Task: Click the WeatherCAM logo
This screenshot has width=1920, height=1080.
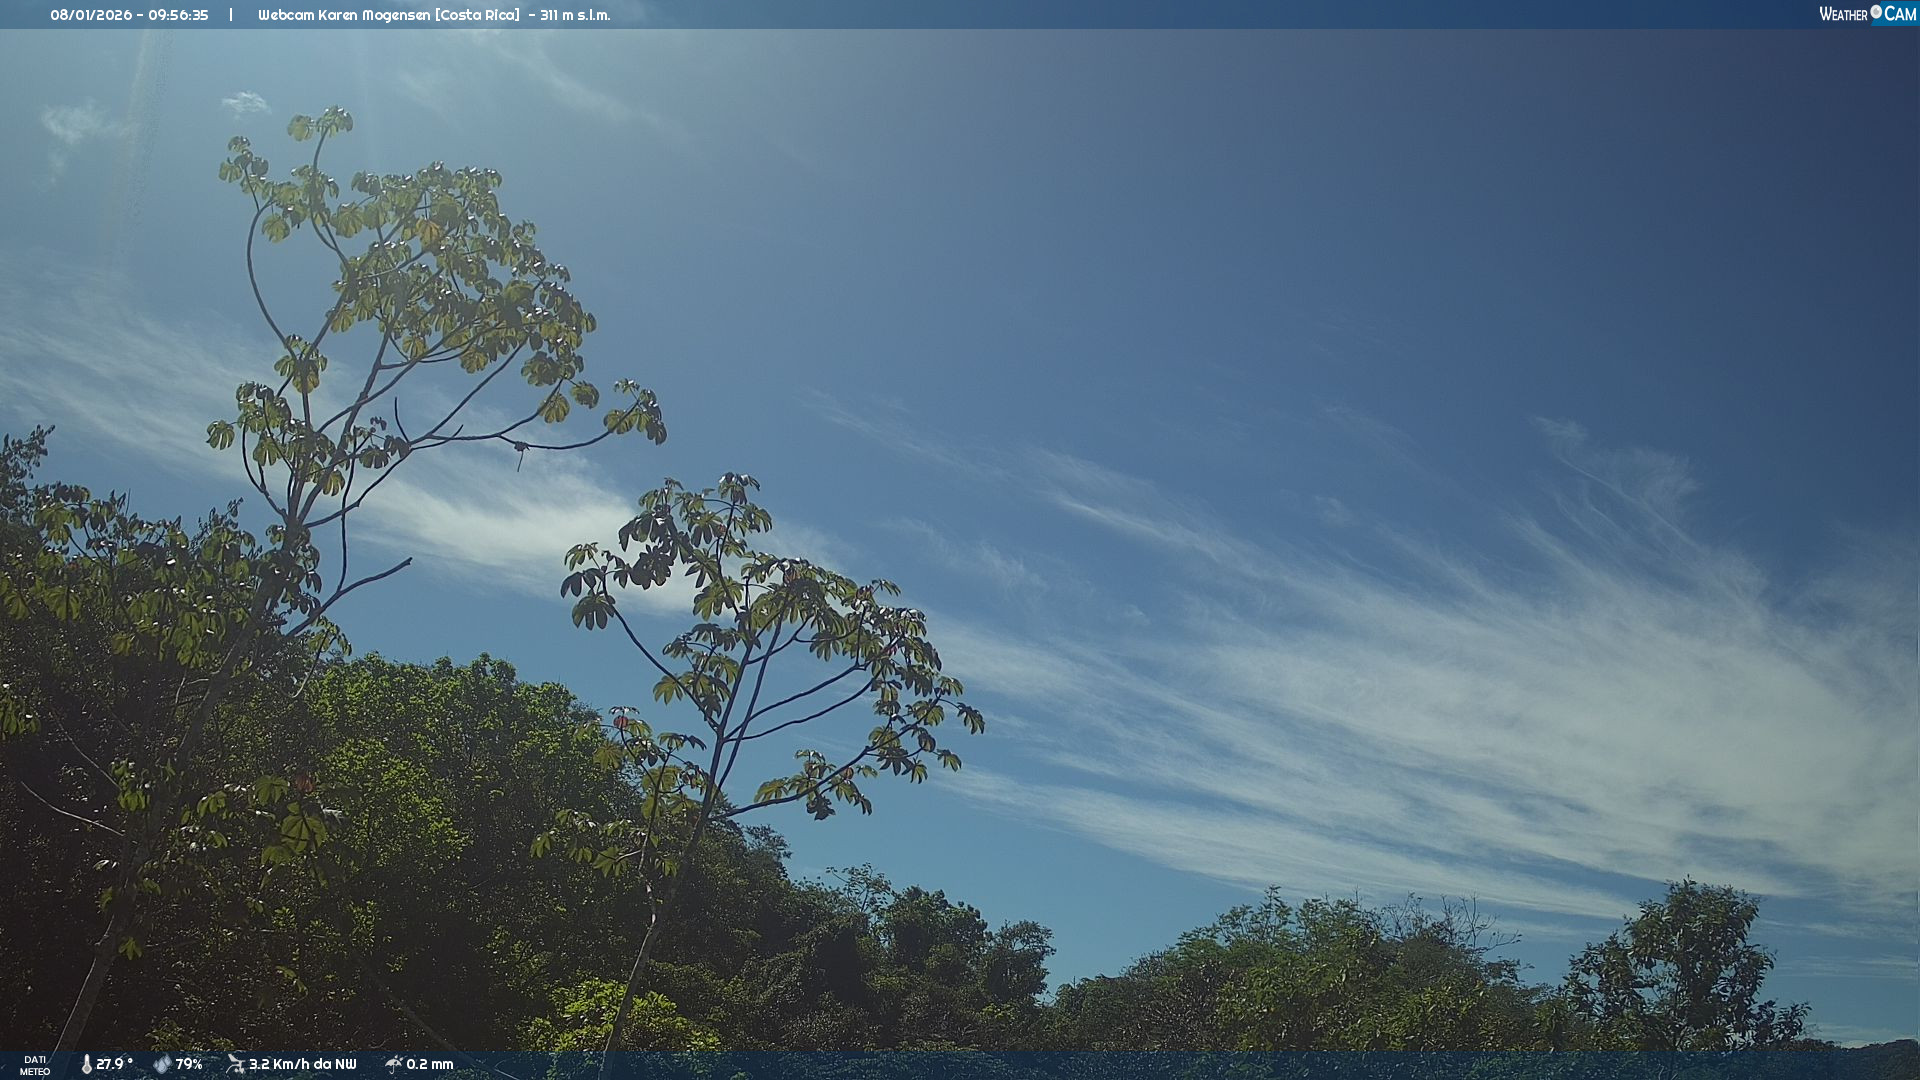Action: point(1866,14)
